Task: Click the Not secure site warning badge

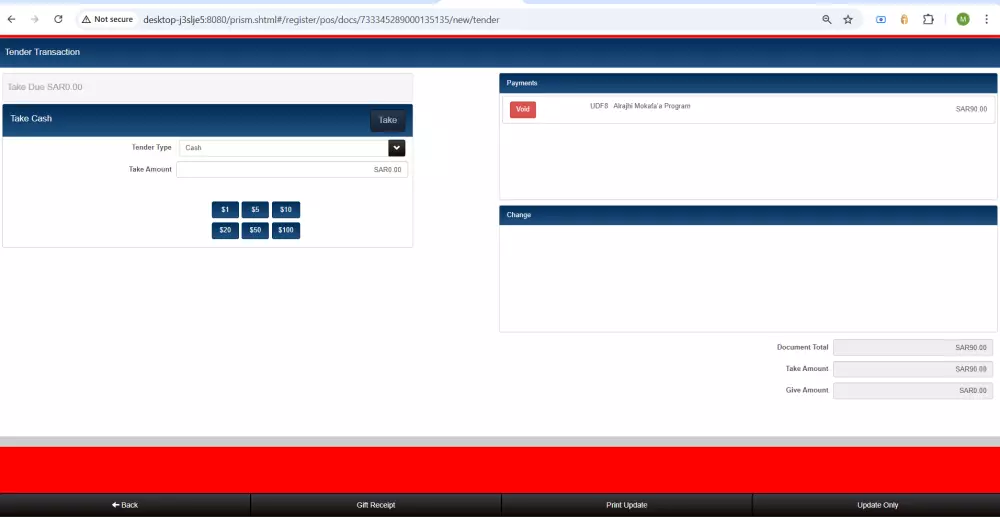Action: (x=107, y=19)
